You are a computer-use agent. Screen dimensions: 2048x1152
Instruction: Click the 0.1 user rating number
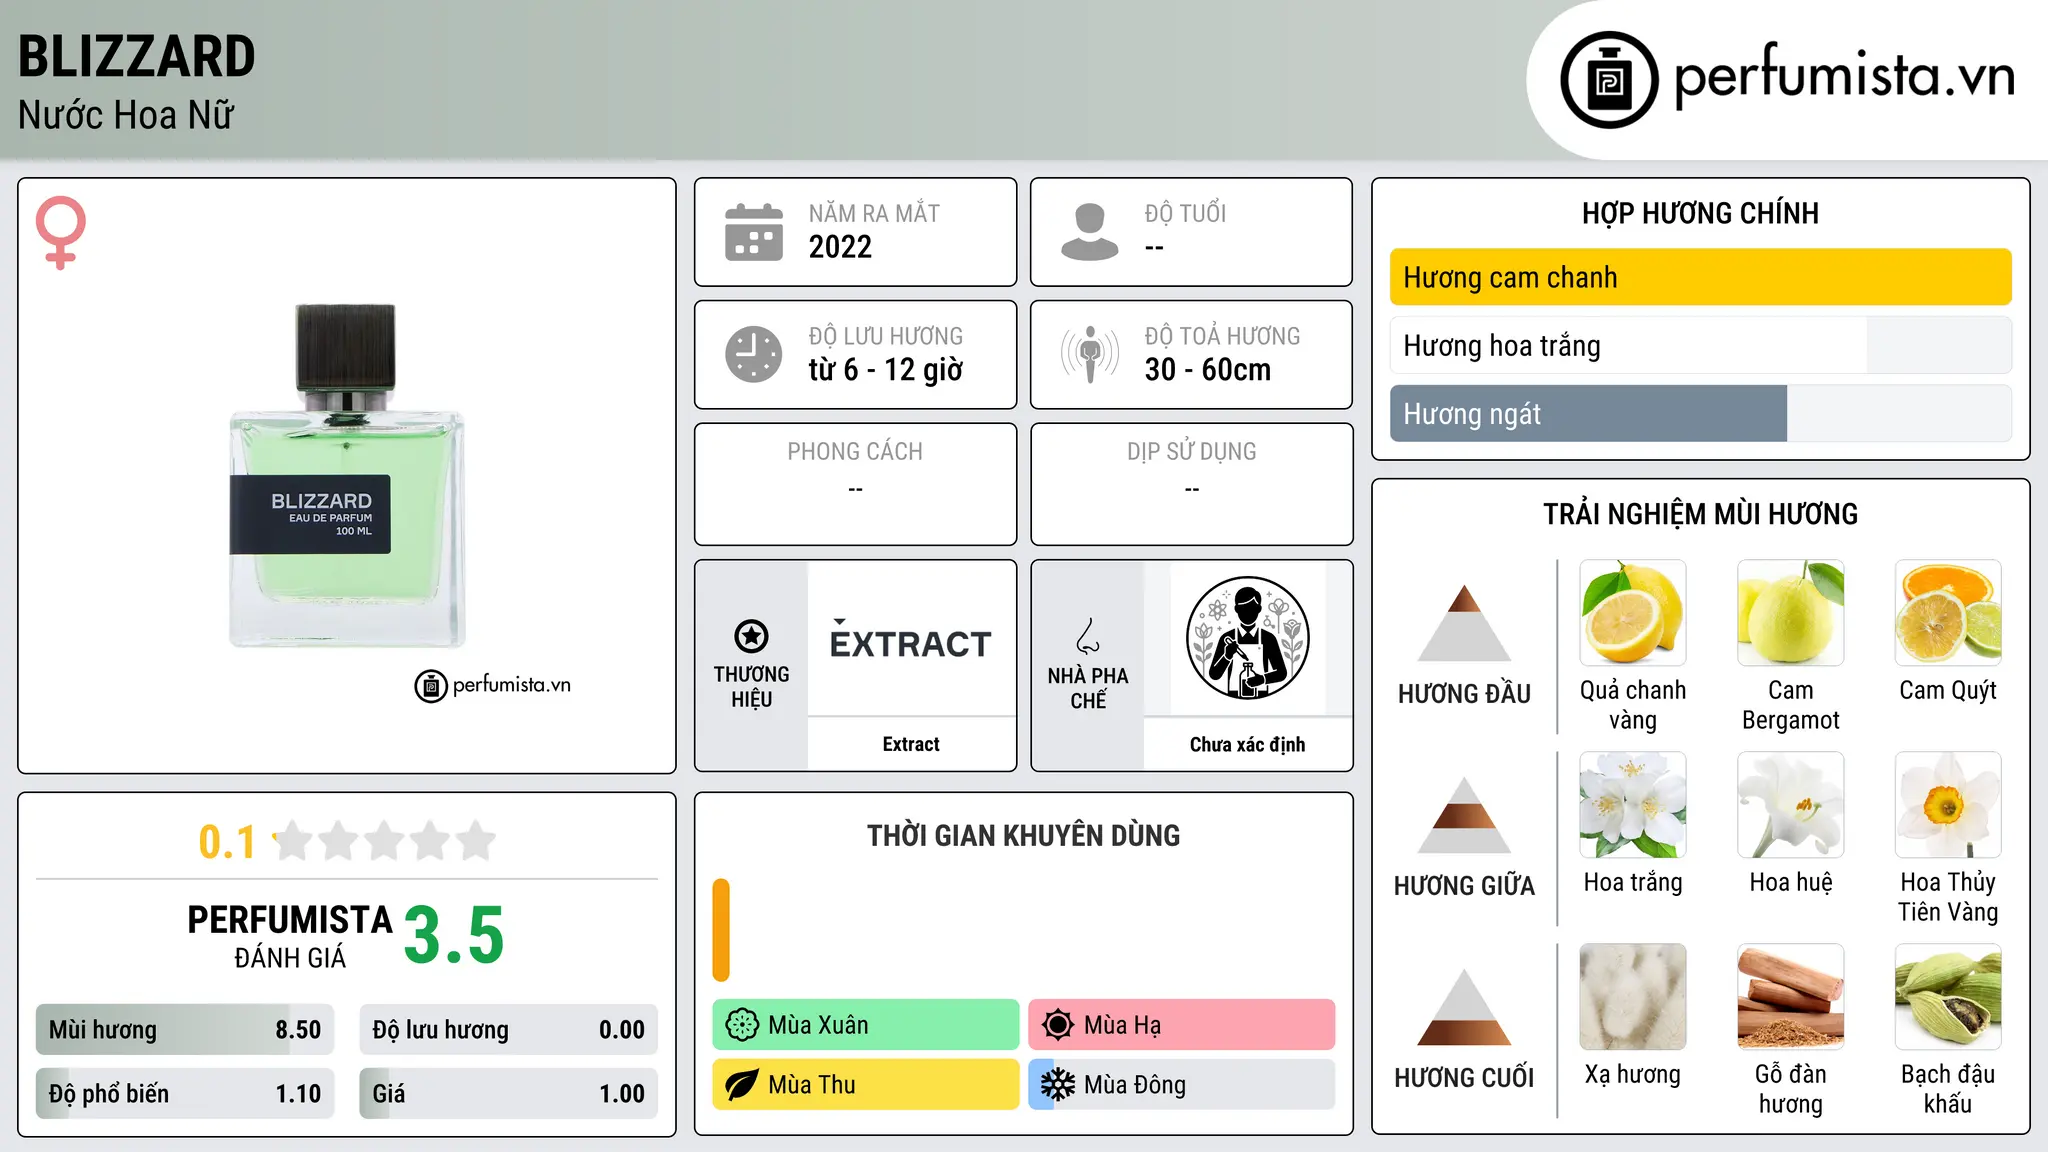pos(227,842)
